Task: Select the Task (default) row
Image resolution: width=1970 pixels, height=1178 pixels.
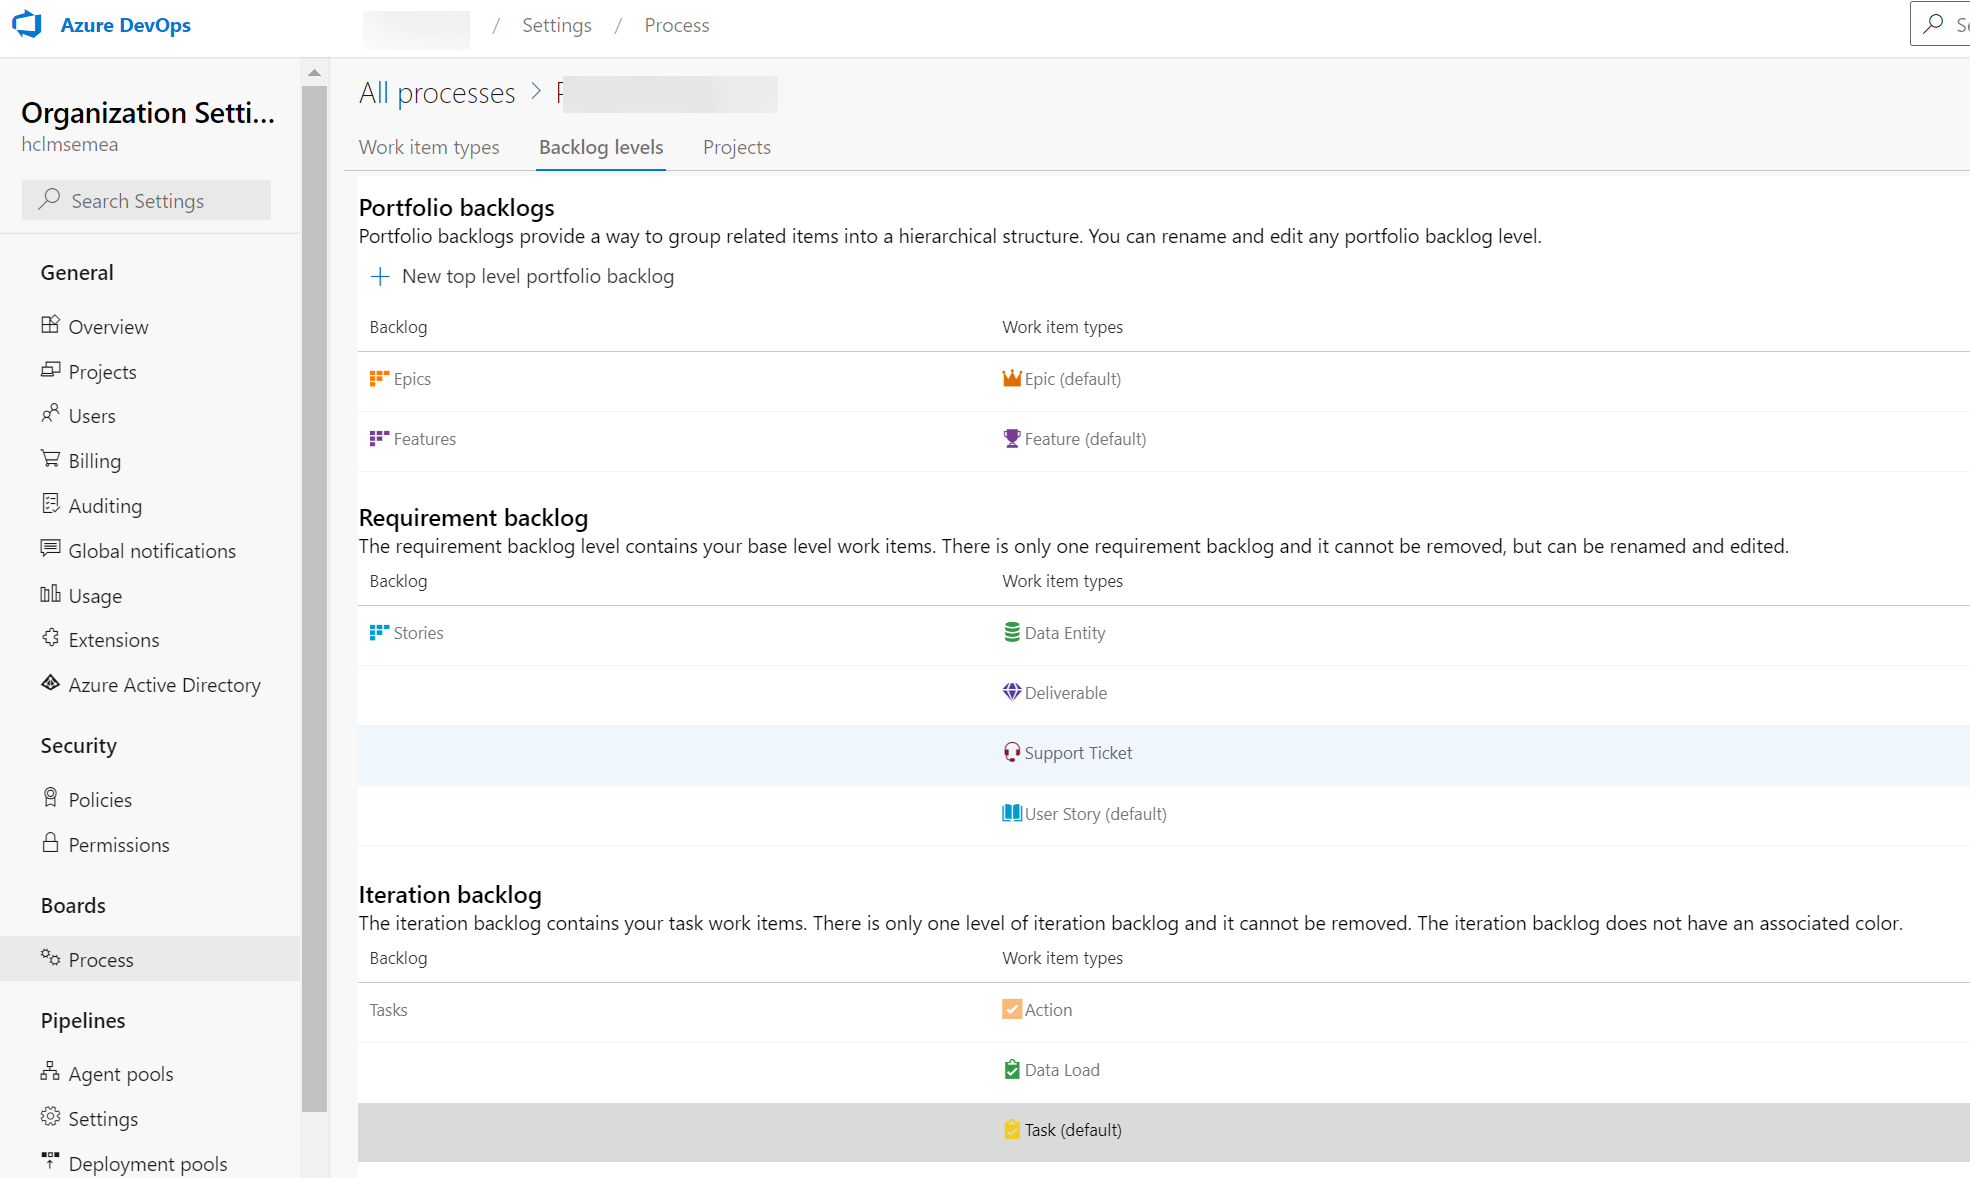Action: (1072, 1130)
